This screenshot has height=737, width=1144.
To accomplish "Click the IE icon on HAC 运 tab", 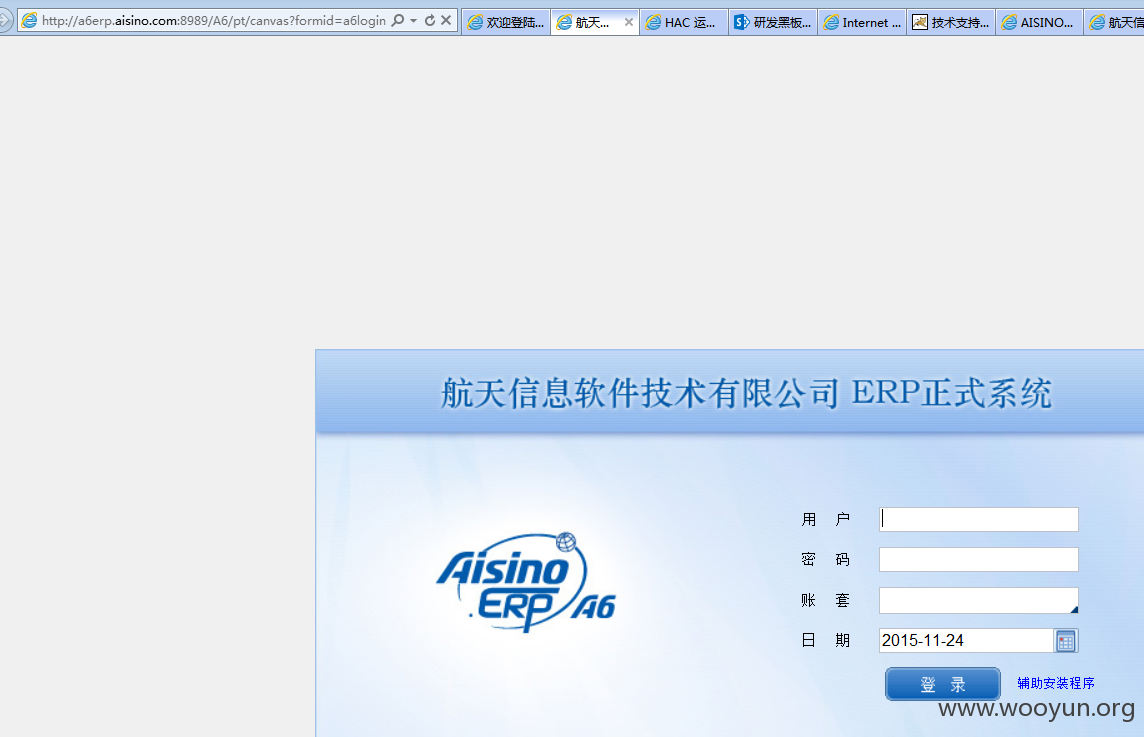I will click(x=653, y=23).
